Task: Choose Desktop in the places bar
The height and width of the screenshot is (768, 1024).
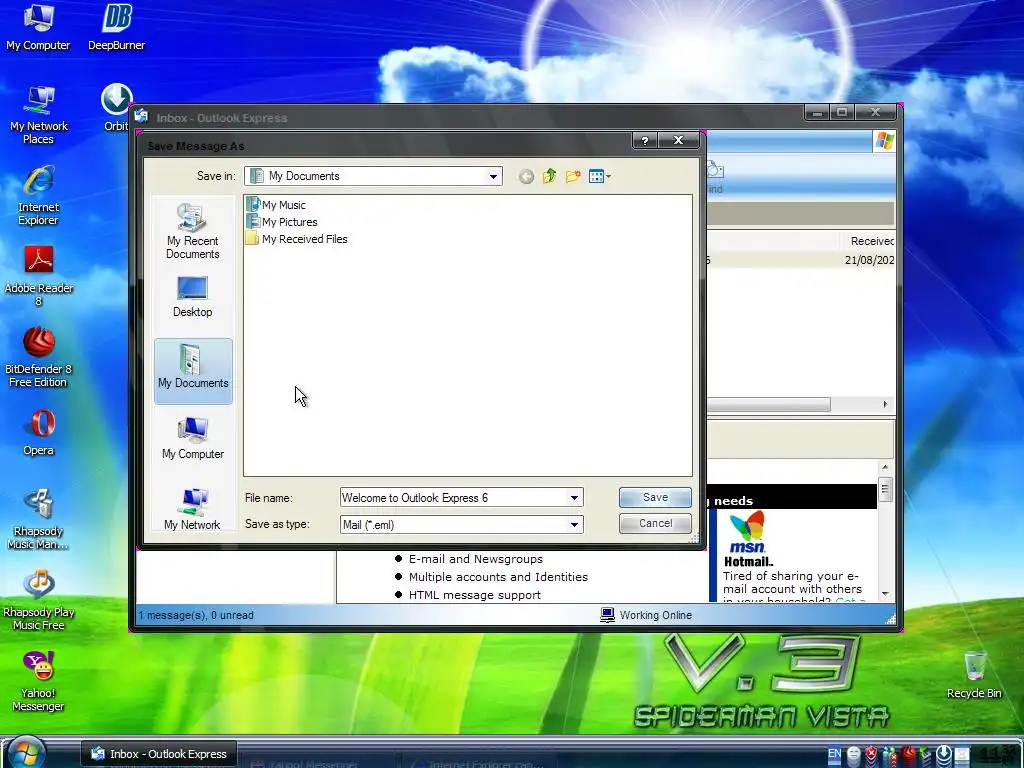Action: tap(193, 297)
